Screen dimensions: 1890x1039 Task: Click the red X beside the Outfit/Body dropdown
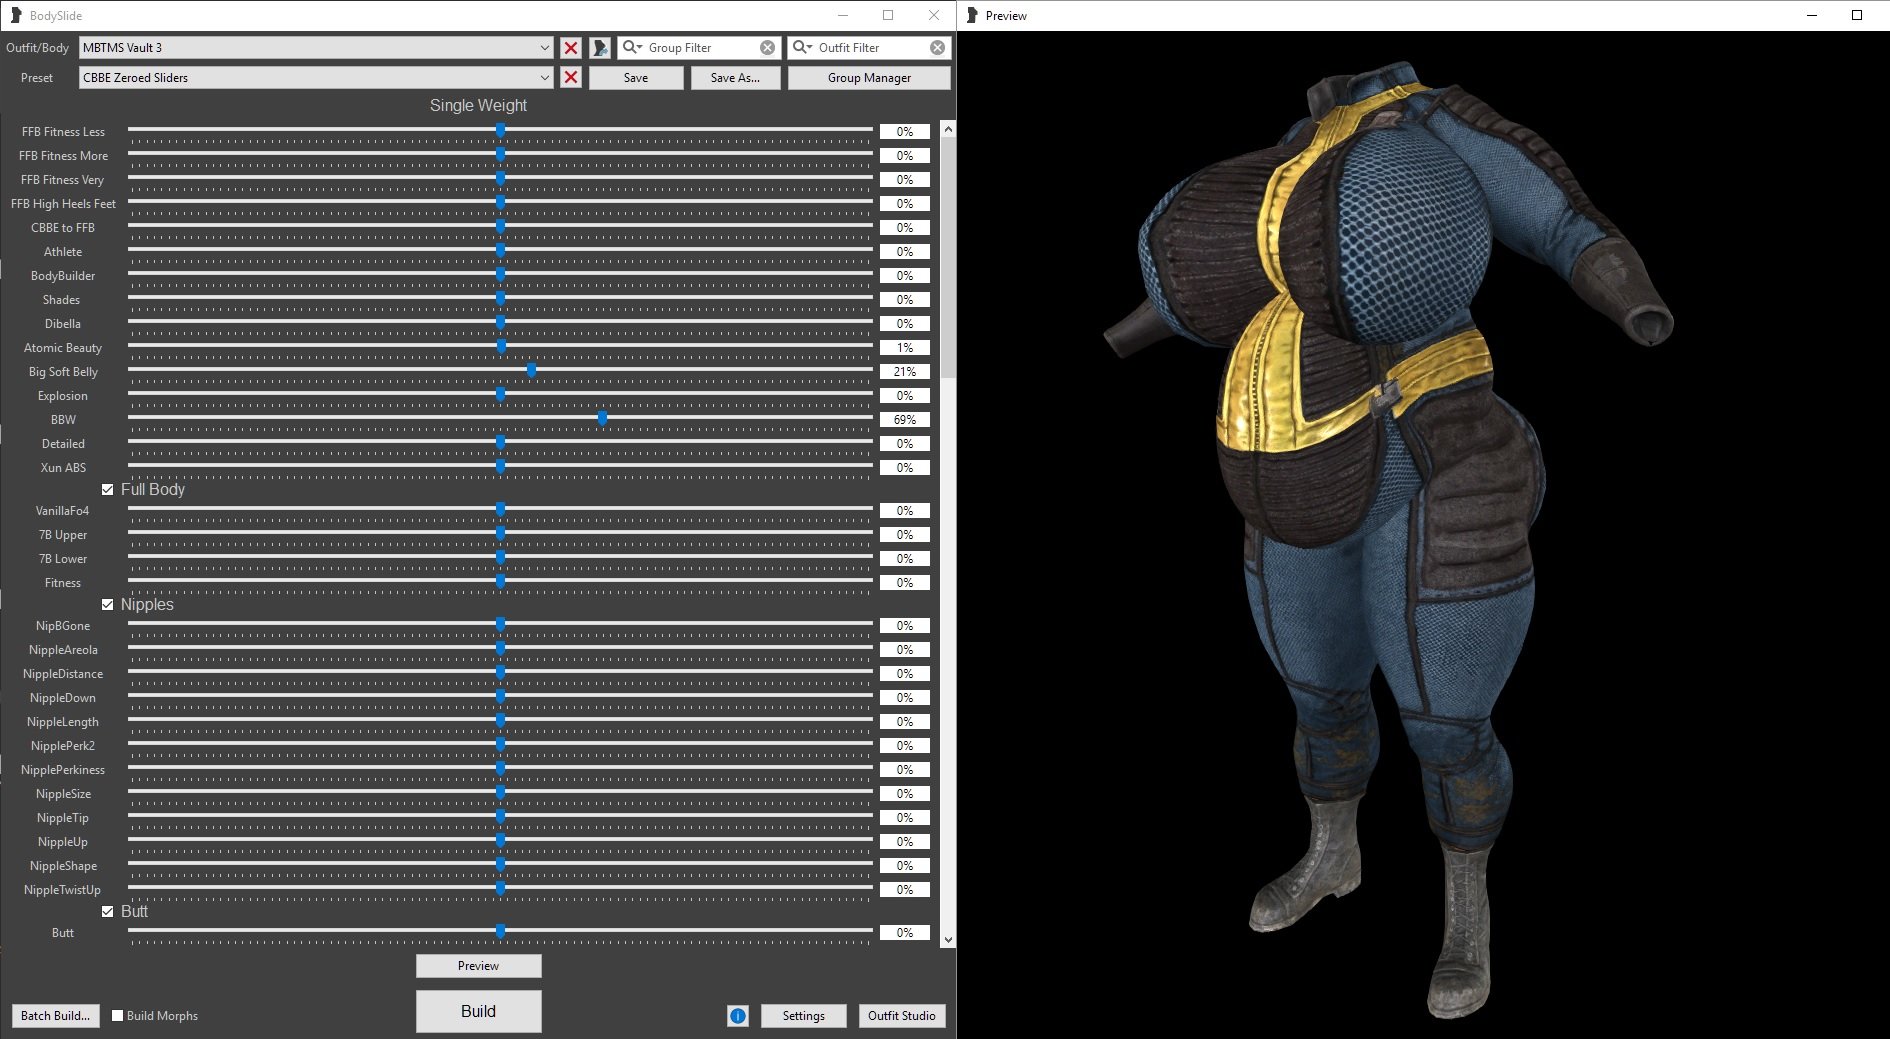tap(571, 48)
